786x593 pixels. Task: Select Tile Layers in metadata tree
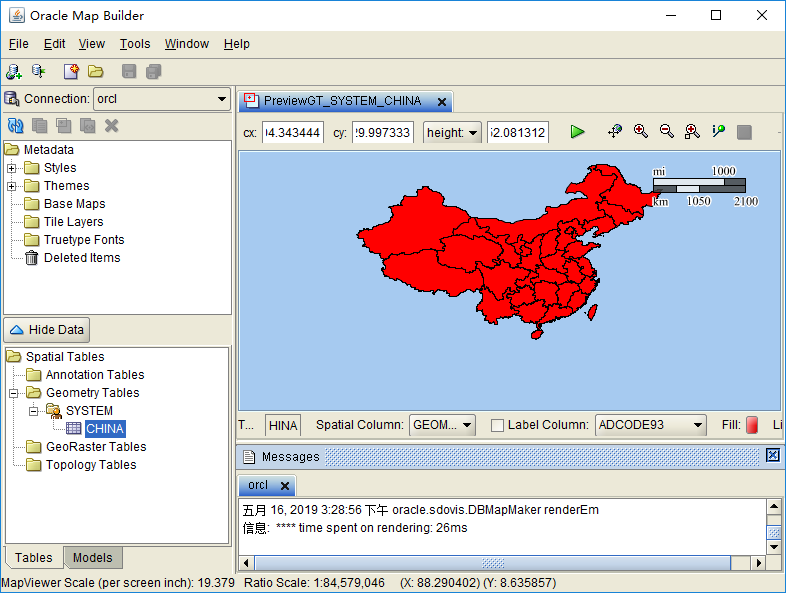[x=74, y=222]
